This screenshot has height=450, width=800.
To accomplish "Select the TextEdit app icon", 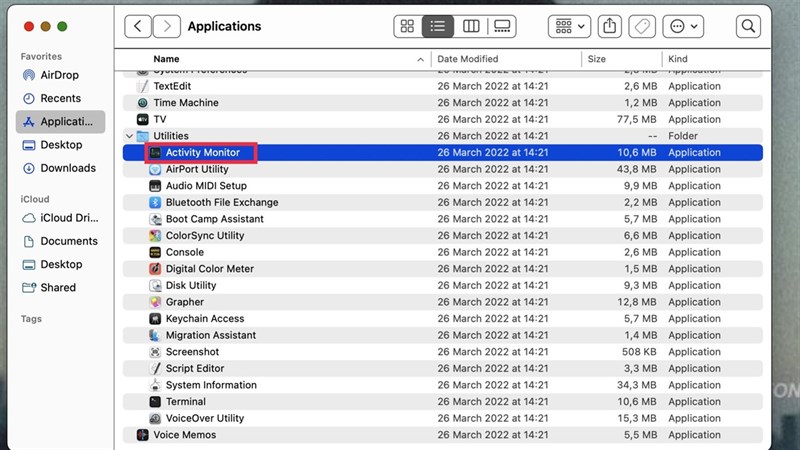I will coord(143,86).
